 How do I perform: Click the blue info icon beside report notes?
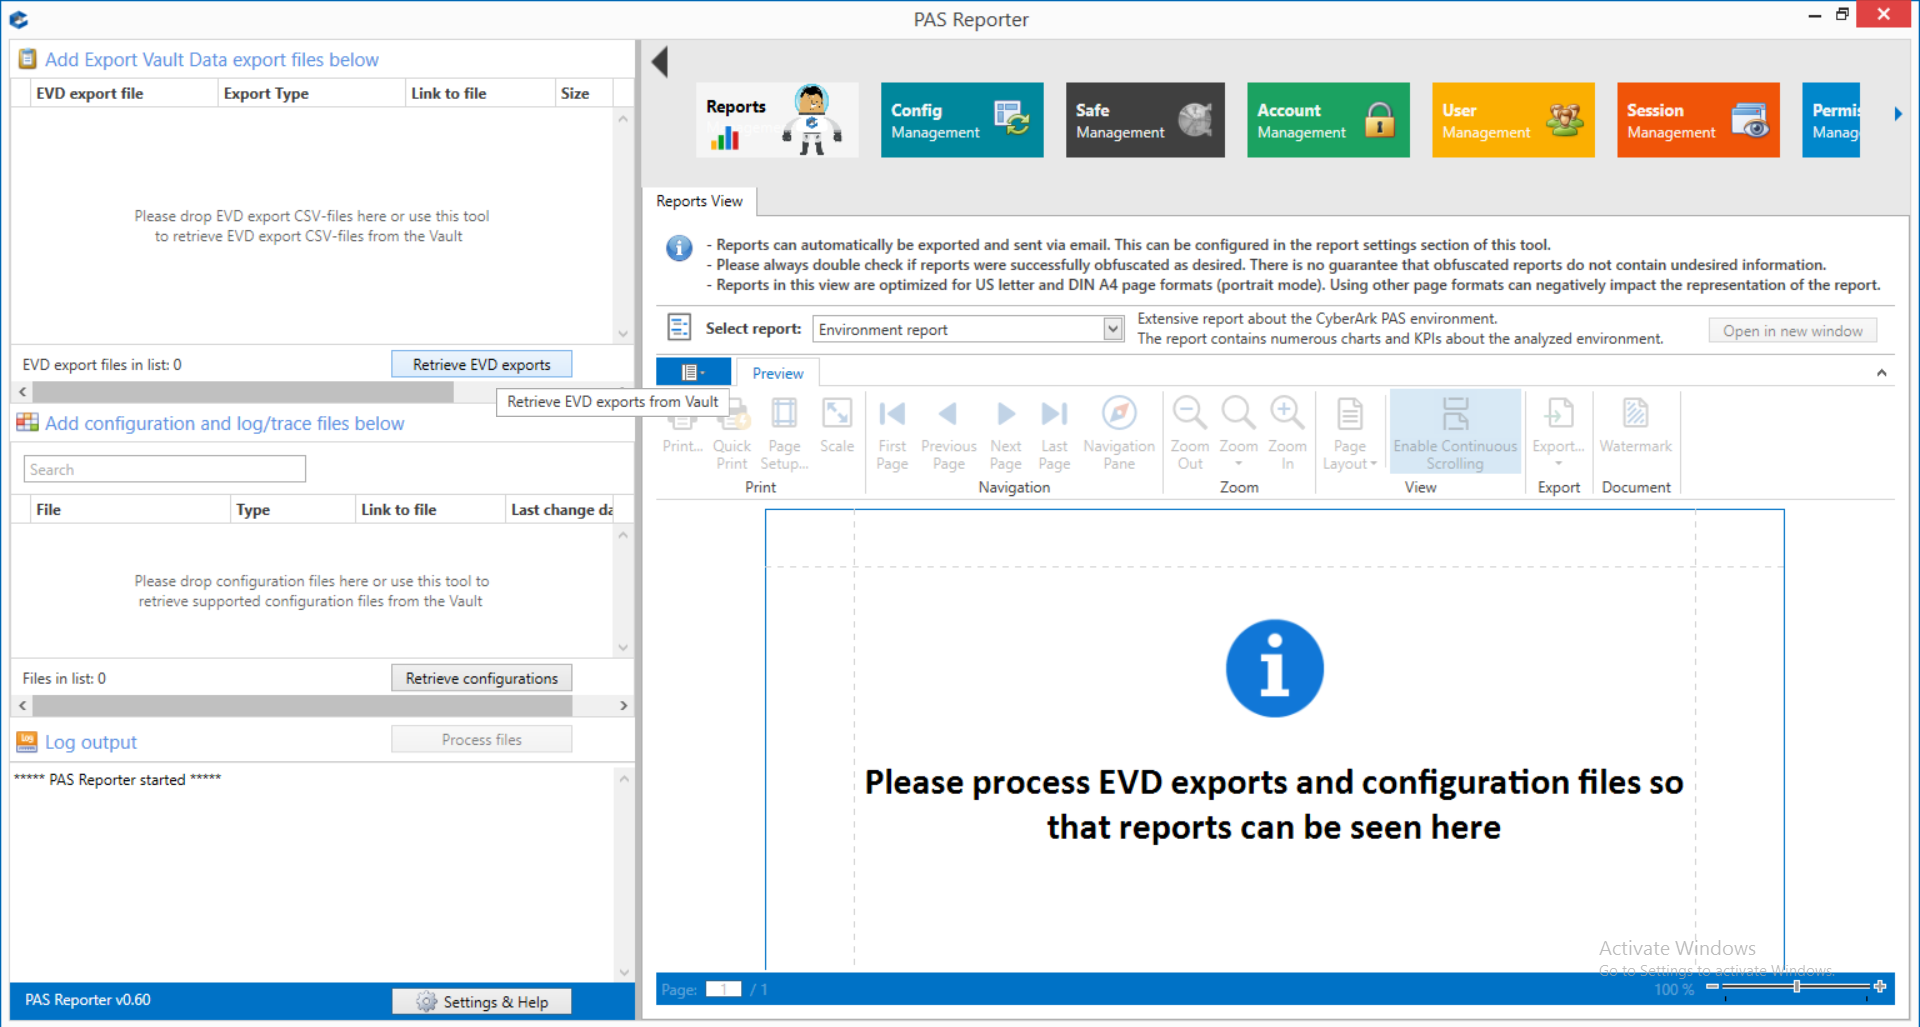pos(679,248)
